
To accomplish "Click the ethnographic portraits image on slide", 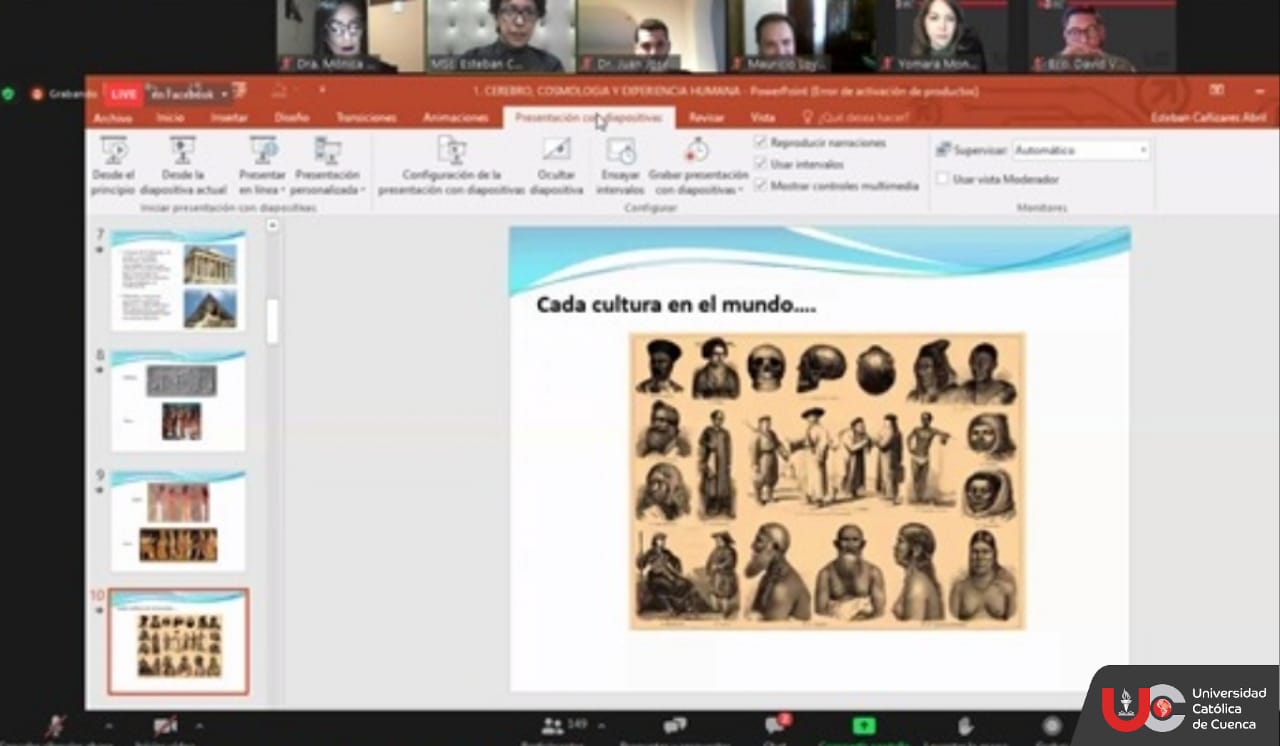I will (x=827, y=481).
